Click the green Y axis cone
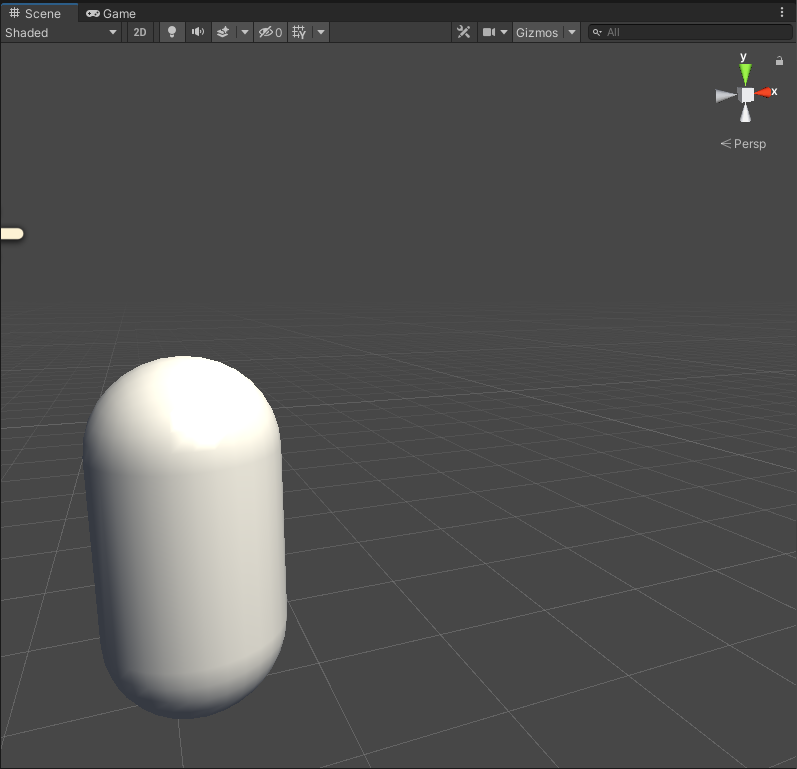Image resolution: width=797 pixels, height=769 pixels. (745, 74)
